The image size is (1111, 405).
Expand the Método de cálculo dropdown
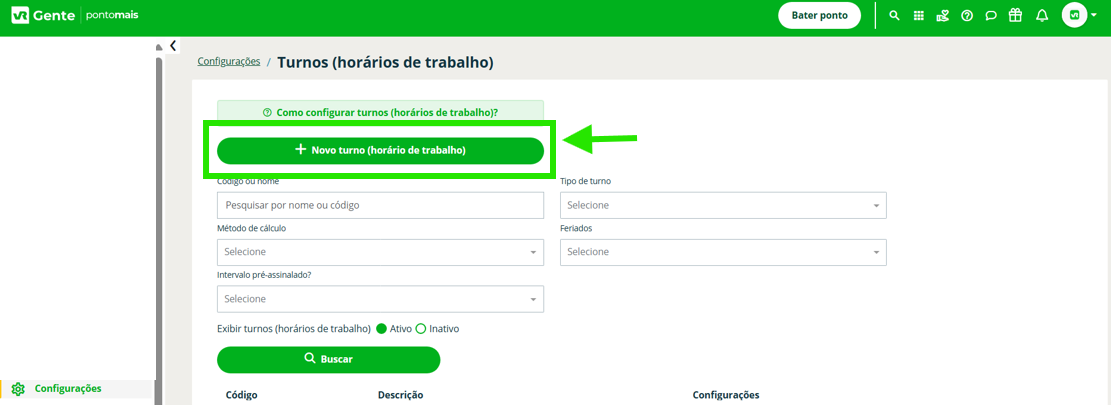[x=380, y=252]
